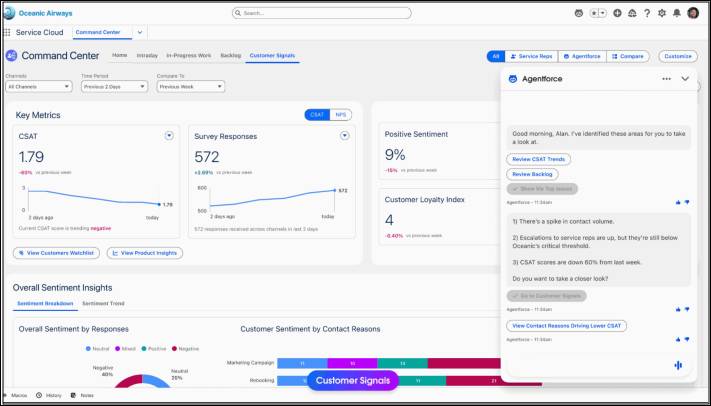Viewport: 711px width, 406px height.
Task: Click View Contact Reasons Driving Lower CSAT
Action: pyautogui.click(x=566, y=326)
